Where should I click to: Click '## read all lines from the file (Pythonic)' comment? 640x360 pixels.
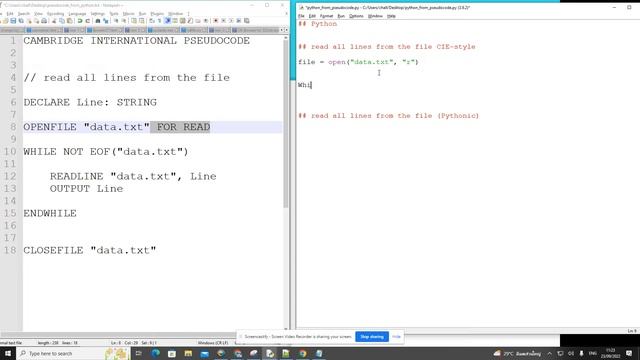pyautogui.click(x=388, y=116)
